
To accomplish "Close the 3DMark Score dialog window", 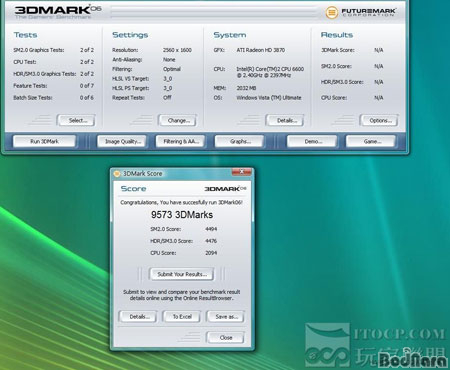I will coord(242,172).
